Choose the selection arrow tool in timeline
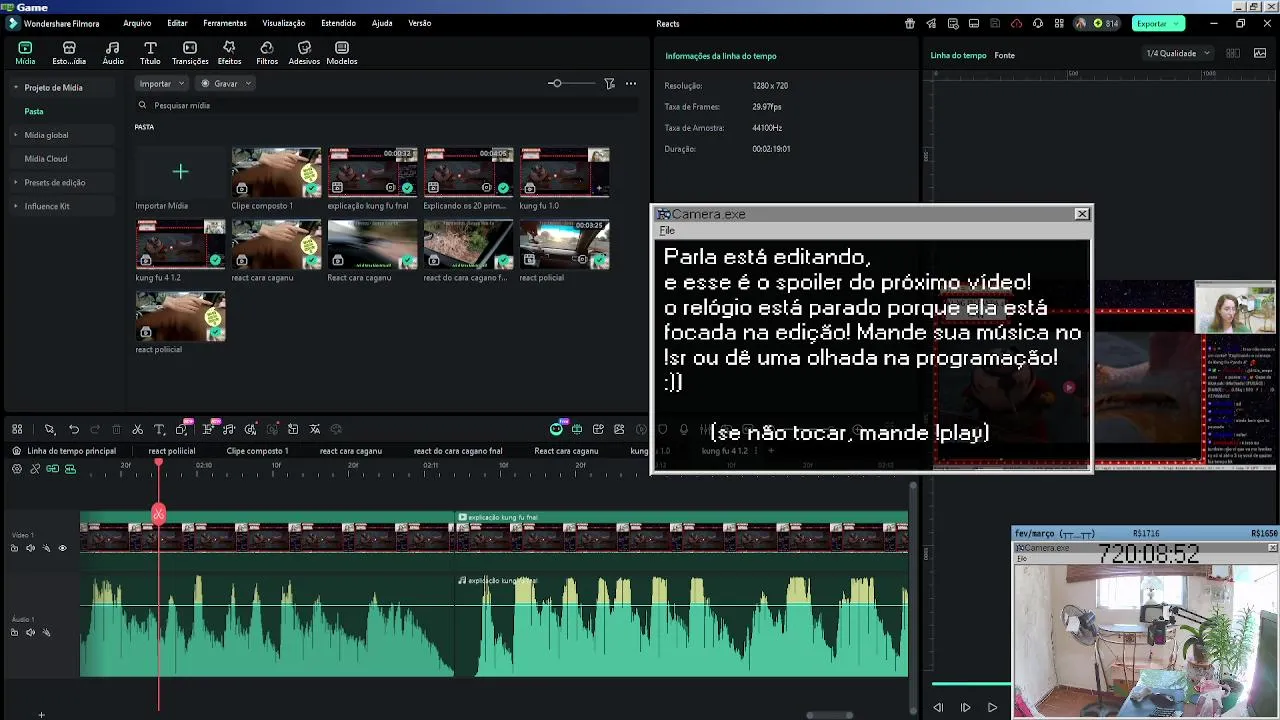 pos(49,429)
